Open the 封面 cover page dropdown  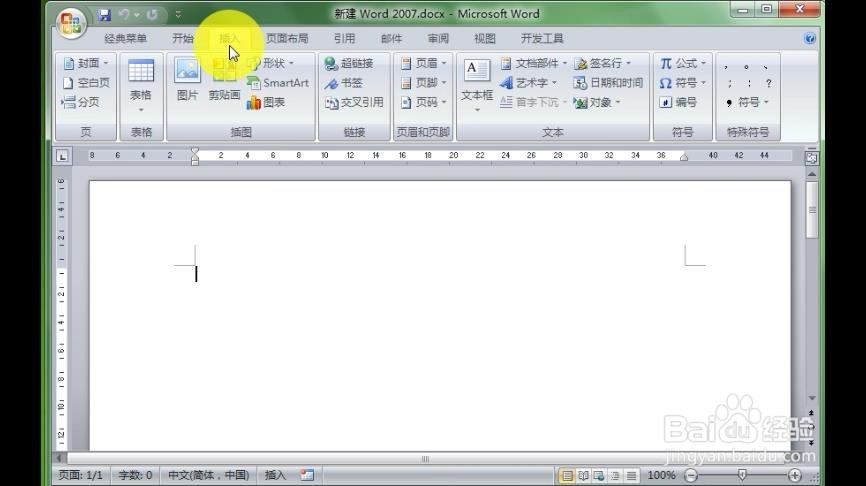point(86,64)
